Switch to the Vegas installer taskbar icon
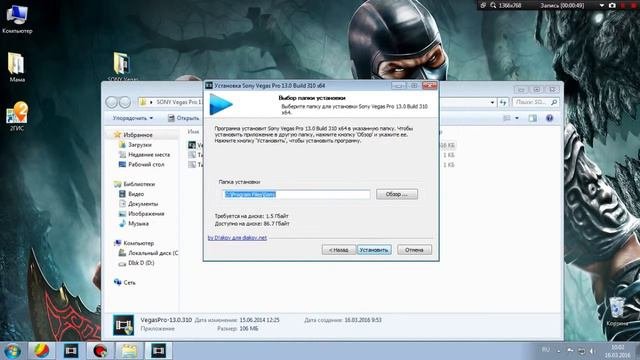The height and width of the screenshot is (360, 640). pyautogui.click(x=159, y=351)
